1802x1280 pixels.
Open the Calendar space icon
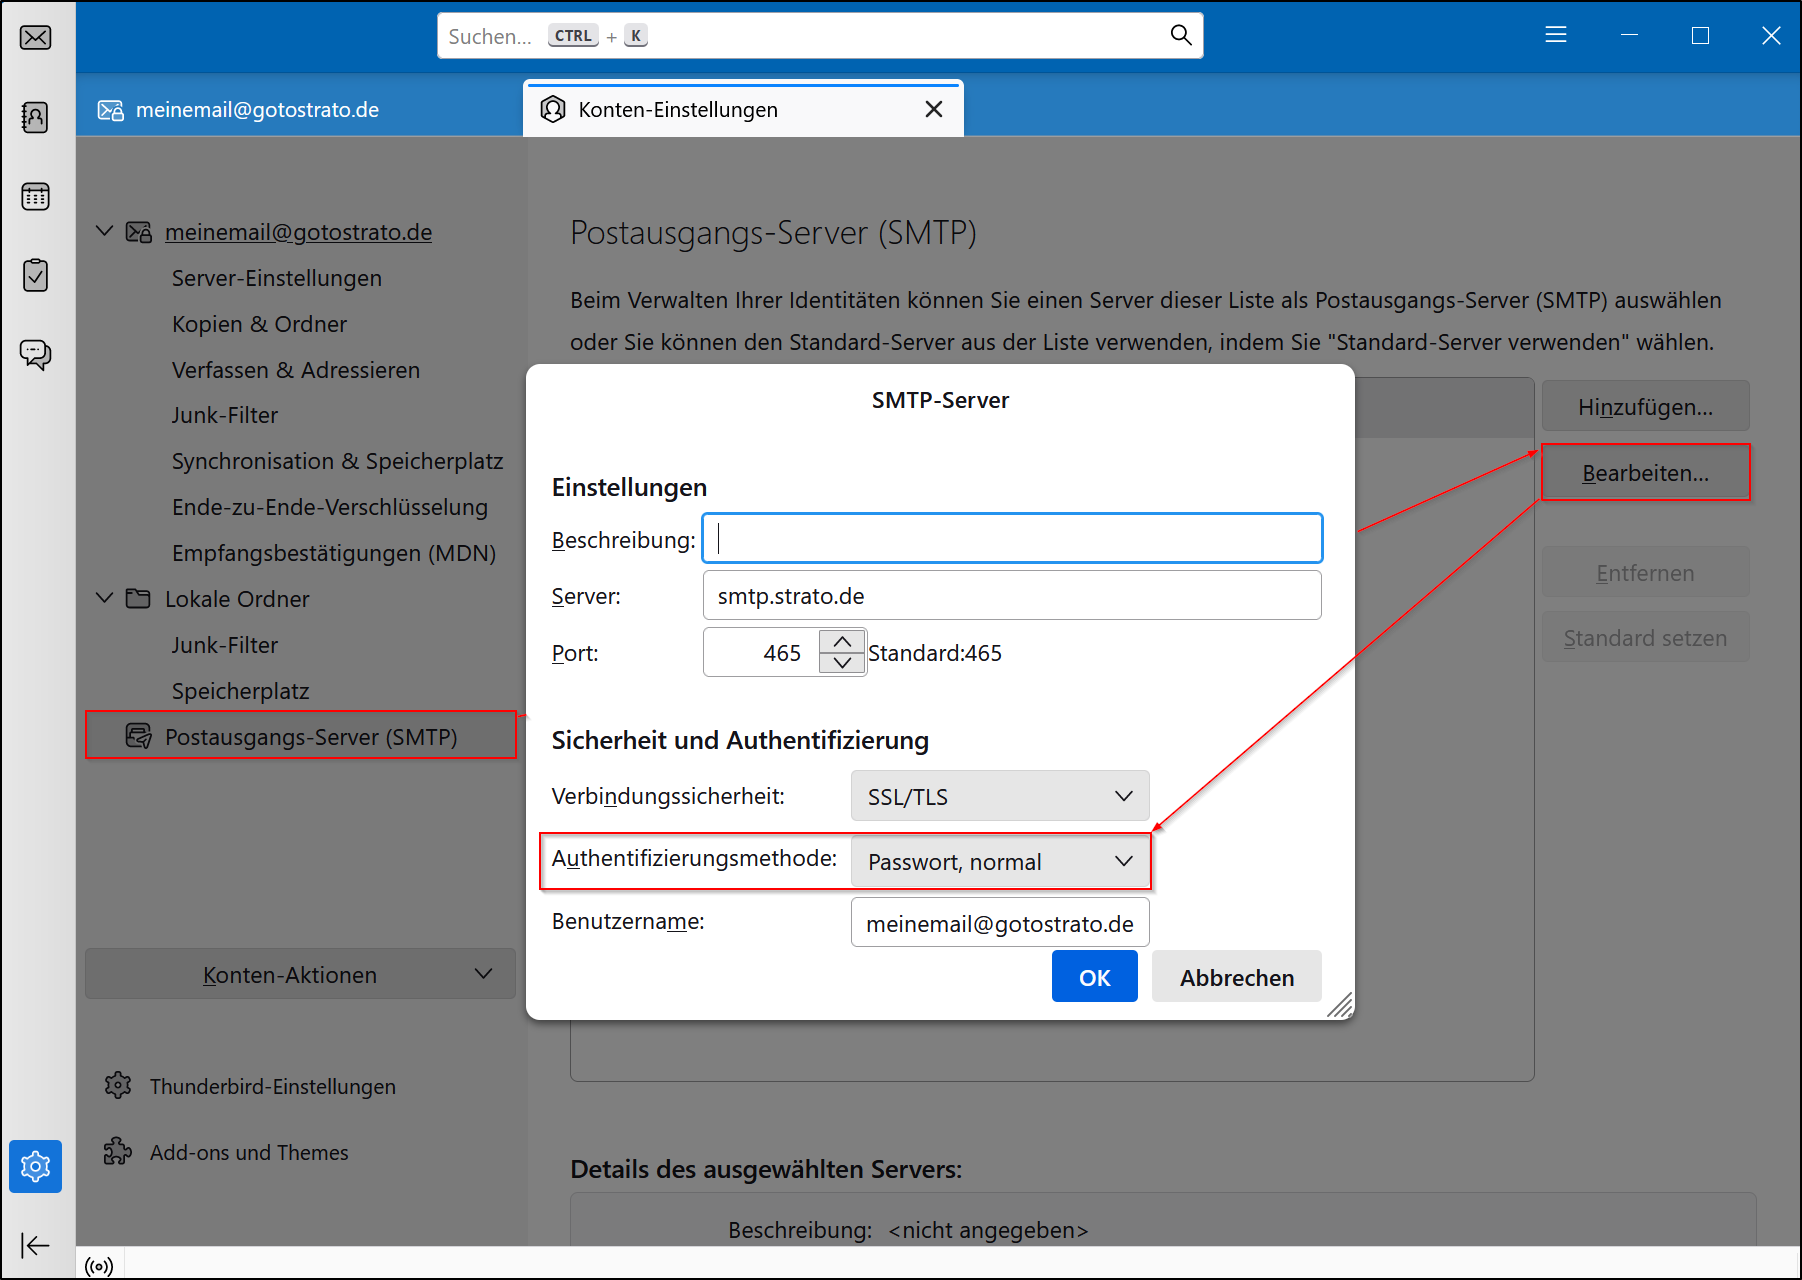(35, 196)
